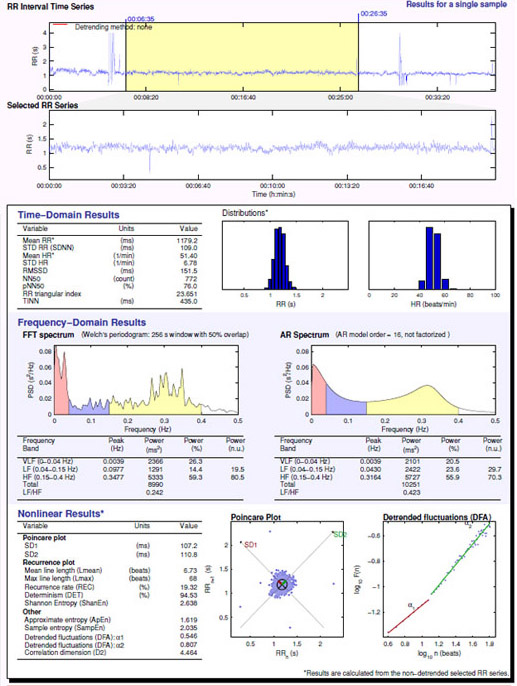Viewport: 517px width, 686px height.
Task: Click the 00:06:35 selection start marker
Action: tap(140, 19)
